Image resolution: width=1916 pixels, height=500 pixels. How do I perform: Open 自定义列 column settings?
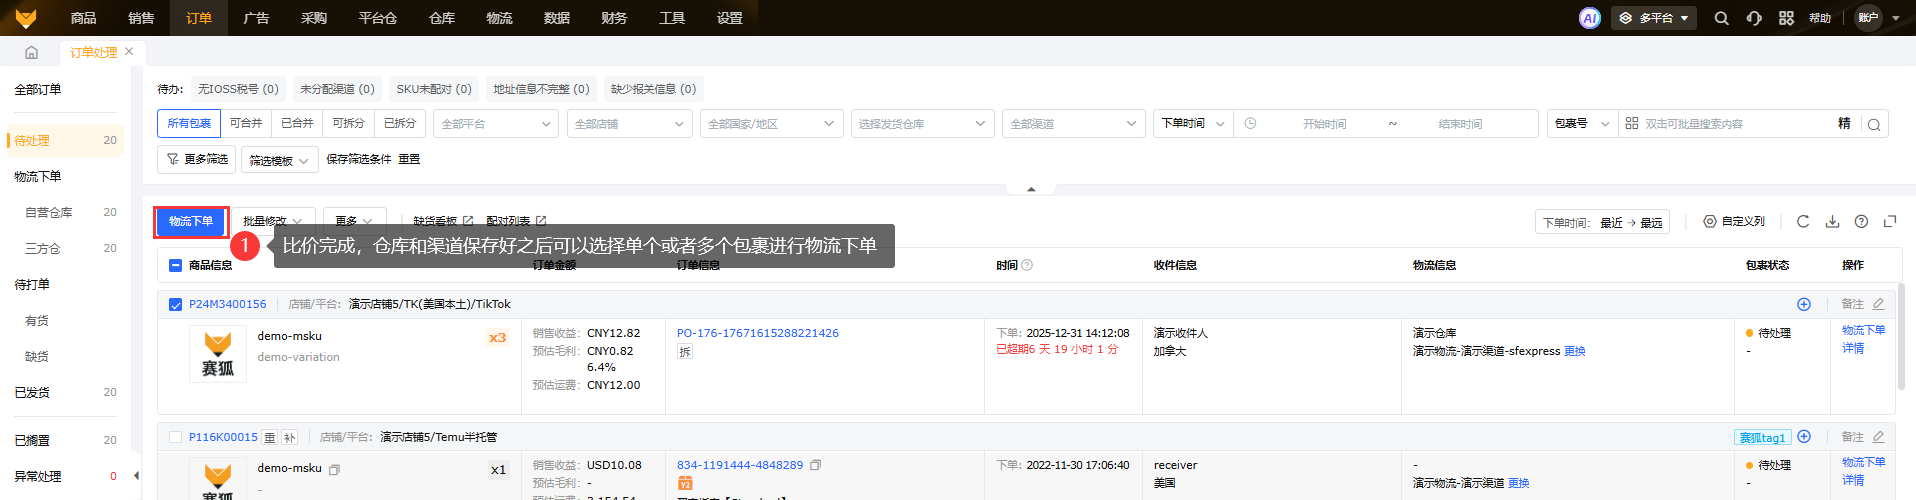[x=1734, y=221]
